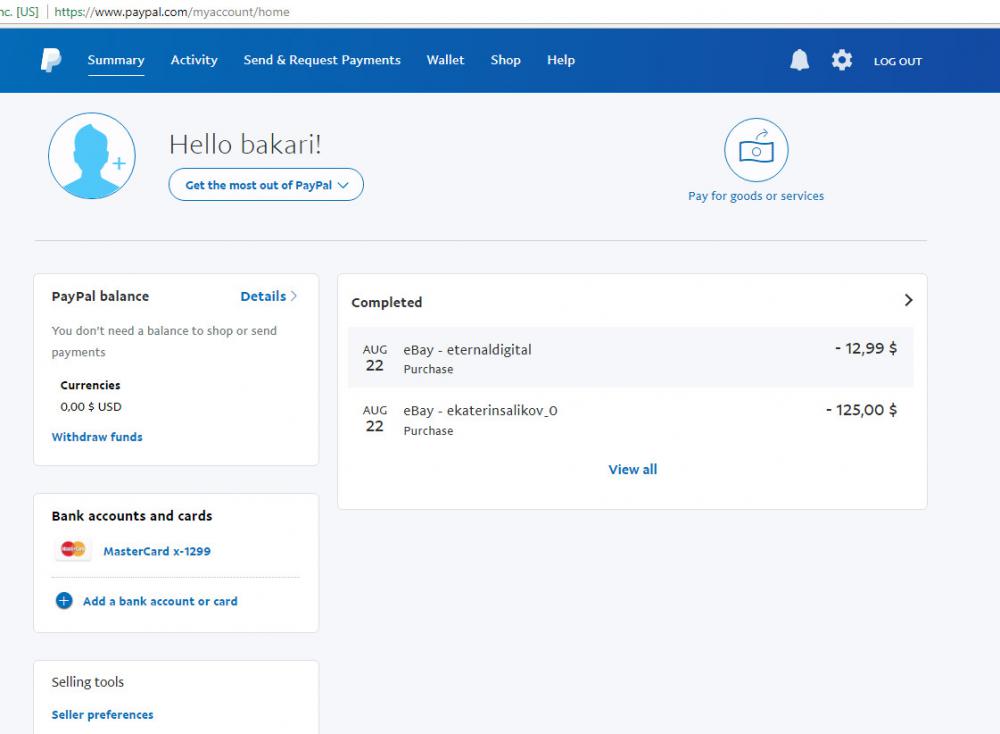The height and width of the screenshot is (734, 1000).
Task: Open the notifications bell
Action: [799, 60]
